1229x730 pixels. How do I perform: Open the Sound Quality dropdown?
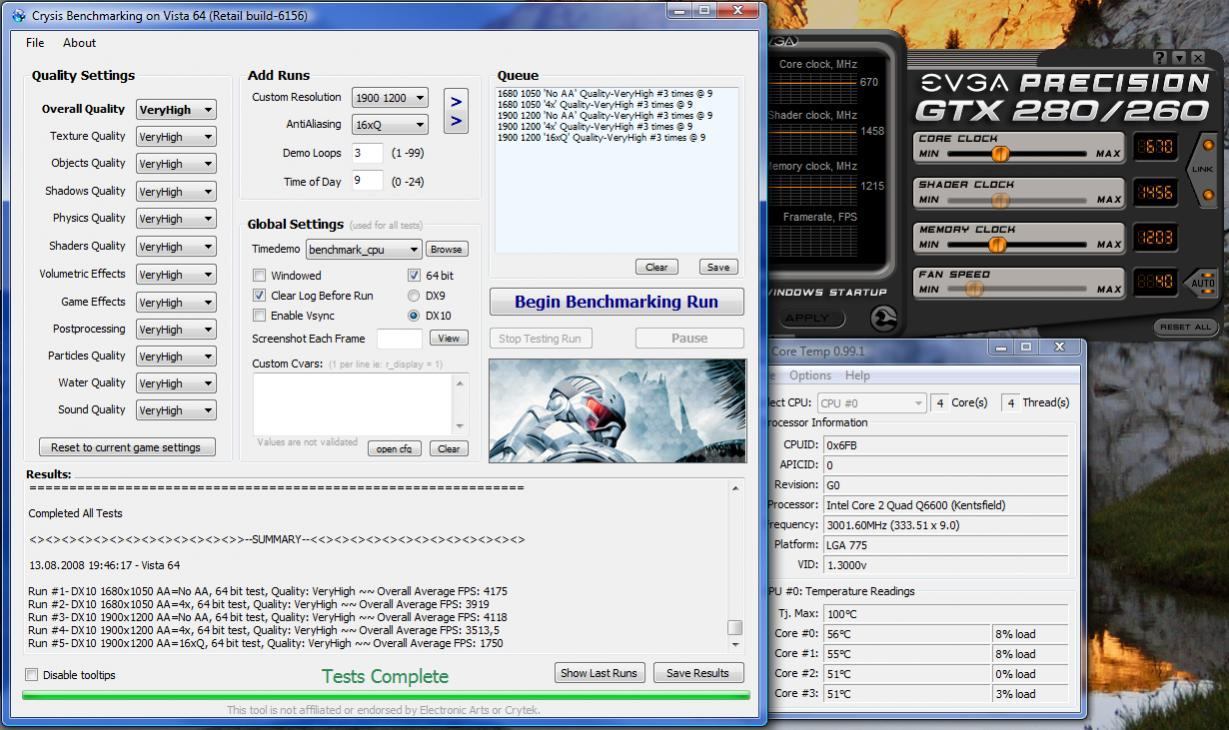pyautogui.click(x=176, y=410)
